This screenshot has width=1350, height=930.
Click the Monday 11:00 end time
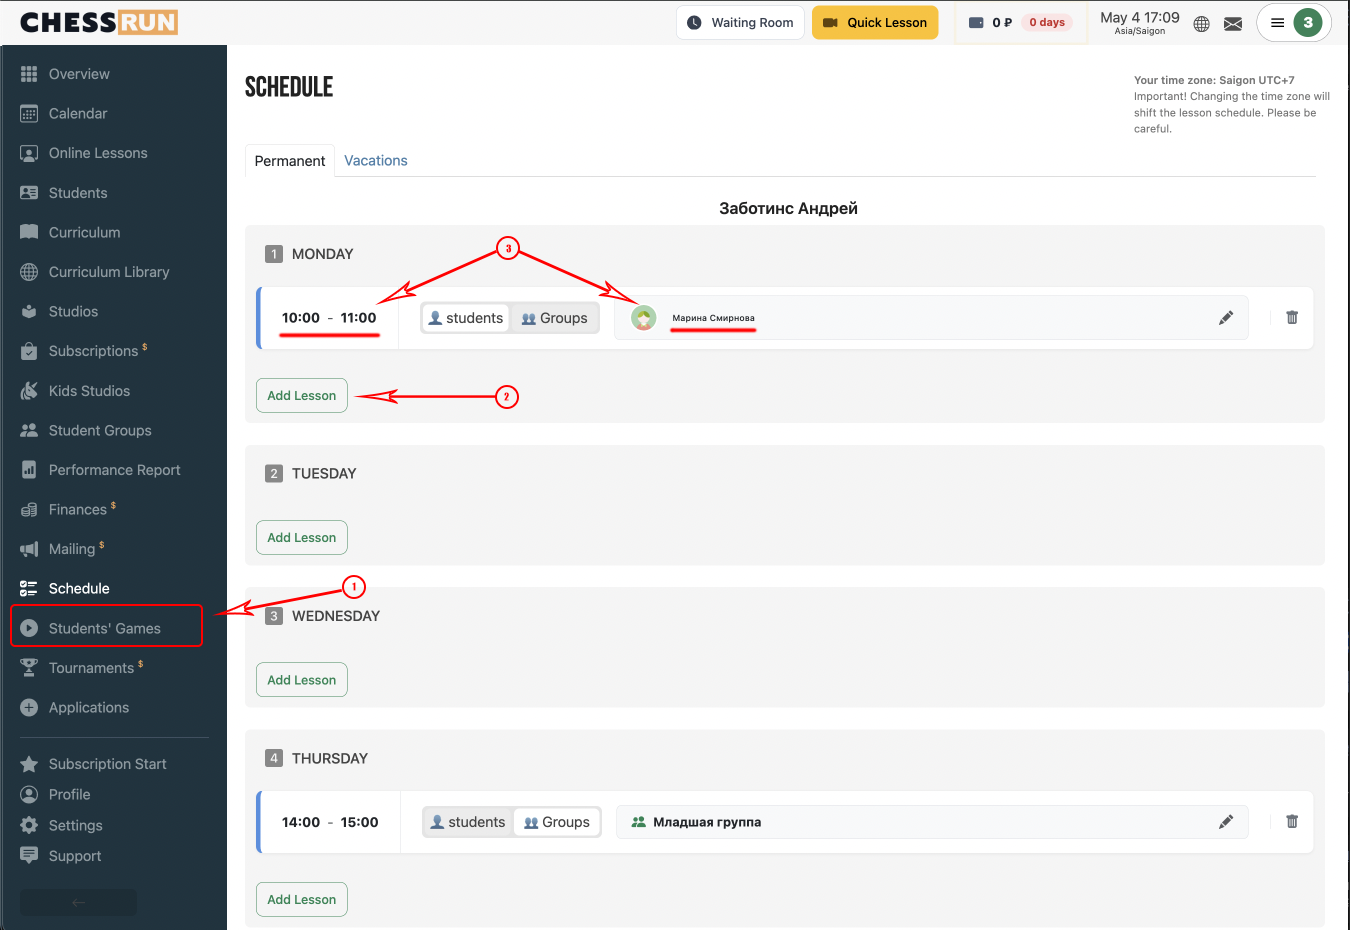[358, 318]
